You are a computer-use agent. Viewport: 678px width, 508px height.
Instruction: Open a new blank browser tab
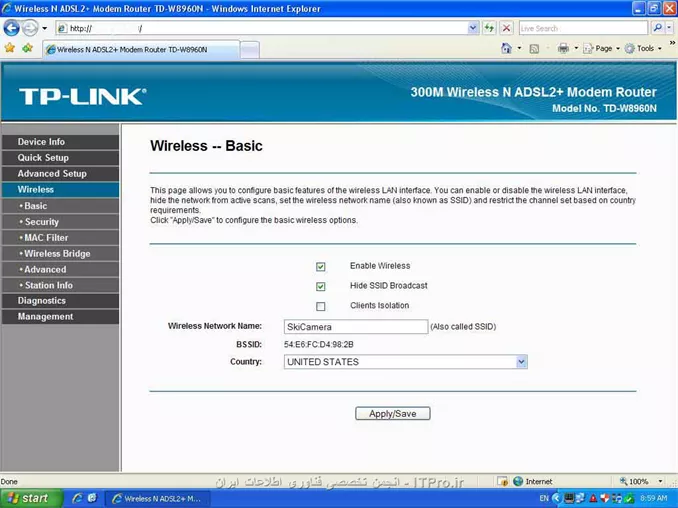point(249,50)
